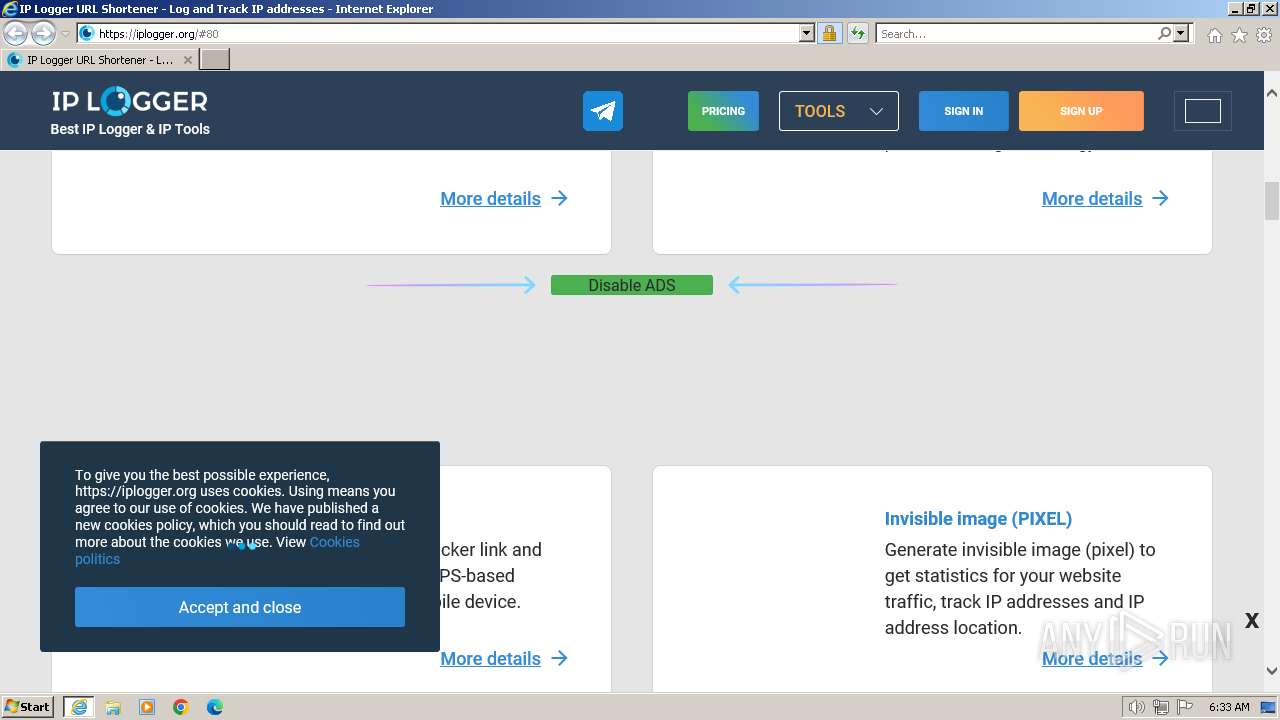The width and height of the screenshot is (1280, 720).
Task: Open a new browser tab
Action: (215, 60)
